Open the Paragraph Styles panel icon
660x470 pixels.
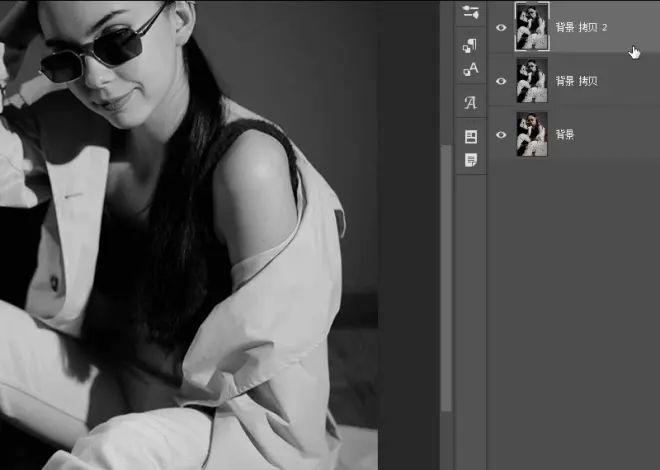coord(470,45)
